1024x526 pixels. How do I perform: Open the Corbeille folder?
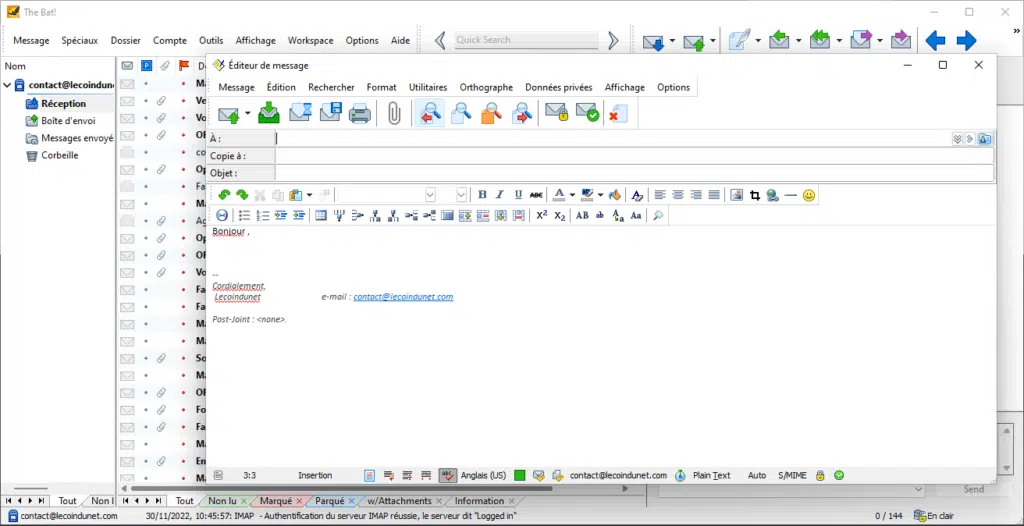tap(59, 156)
